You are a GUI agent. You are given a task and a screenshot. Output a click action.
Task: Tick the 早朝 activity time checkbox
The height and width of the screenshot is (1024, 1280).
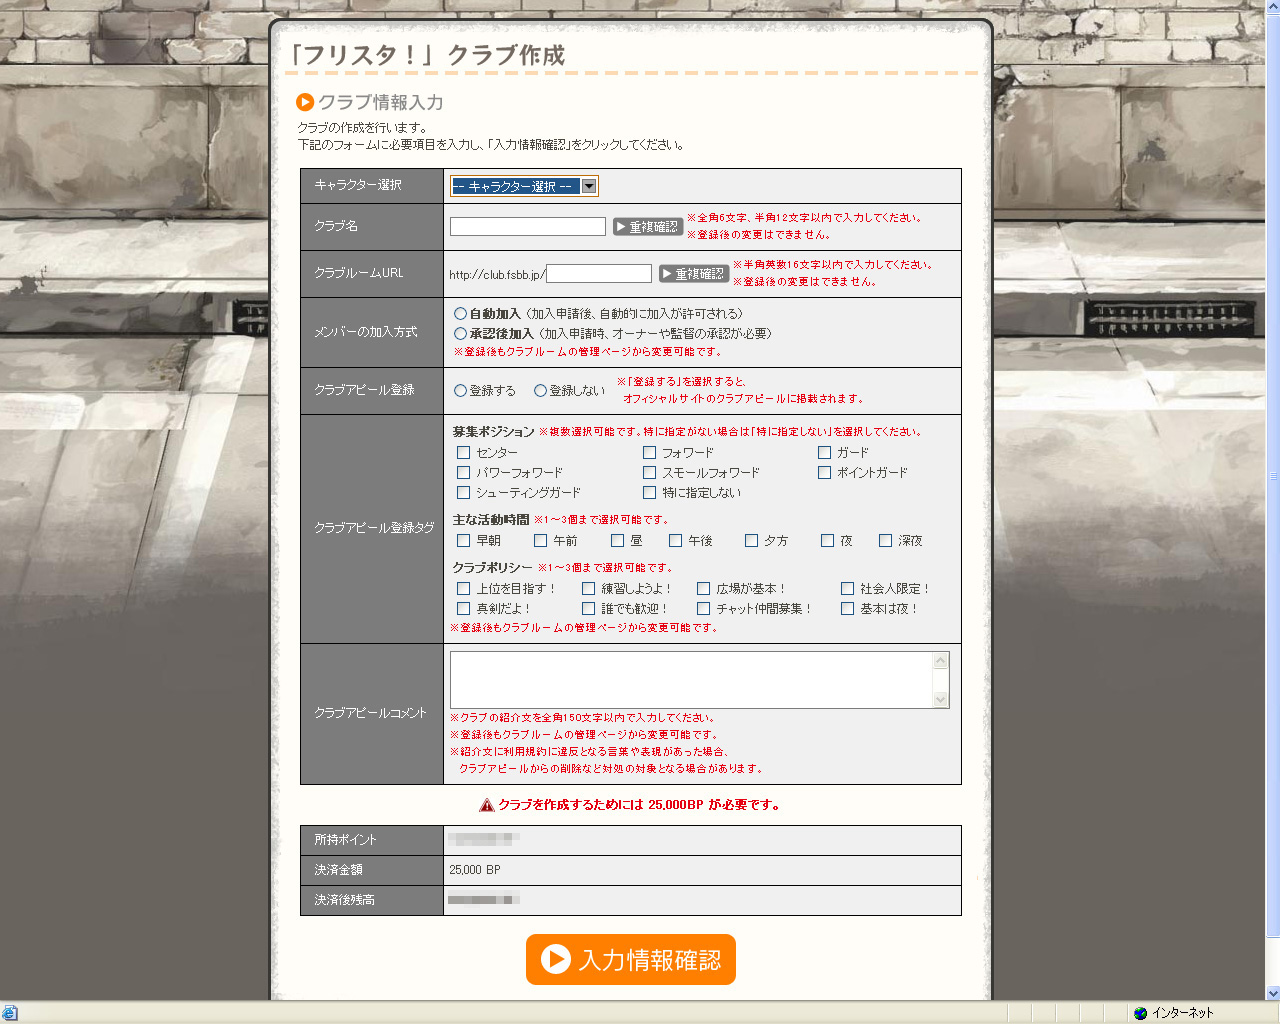tap(463, 541)
